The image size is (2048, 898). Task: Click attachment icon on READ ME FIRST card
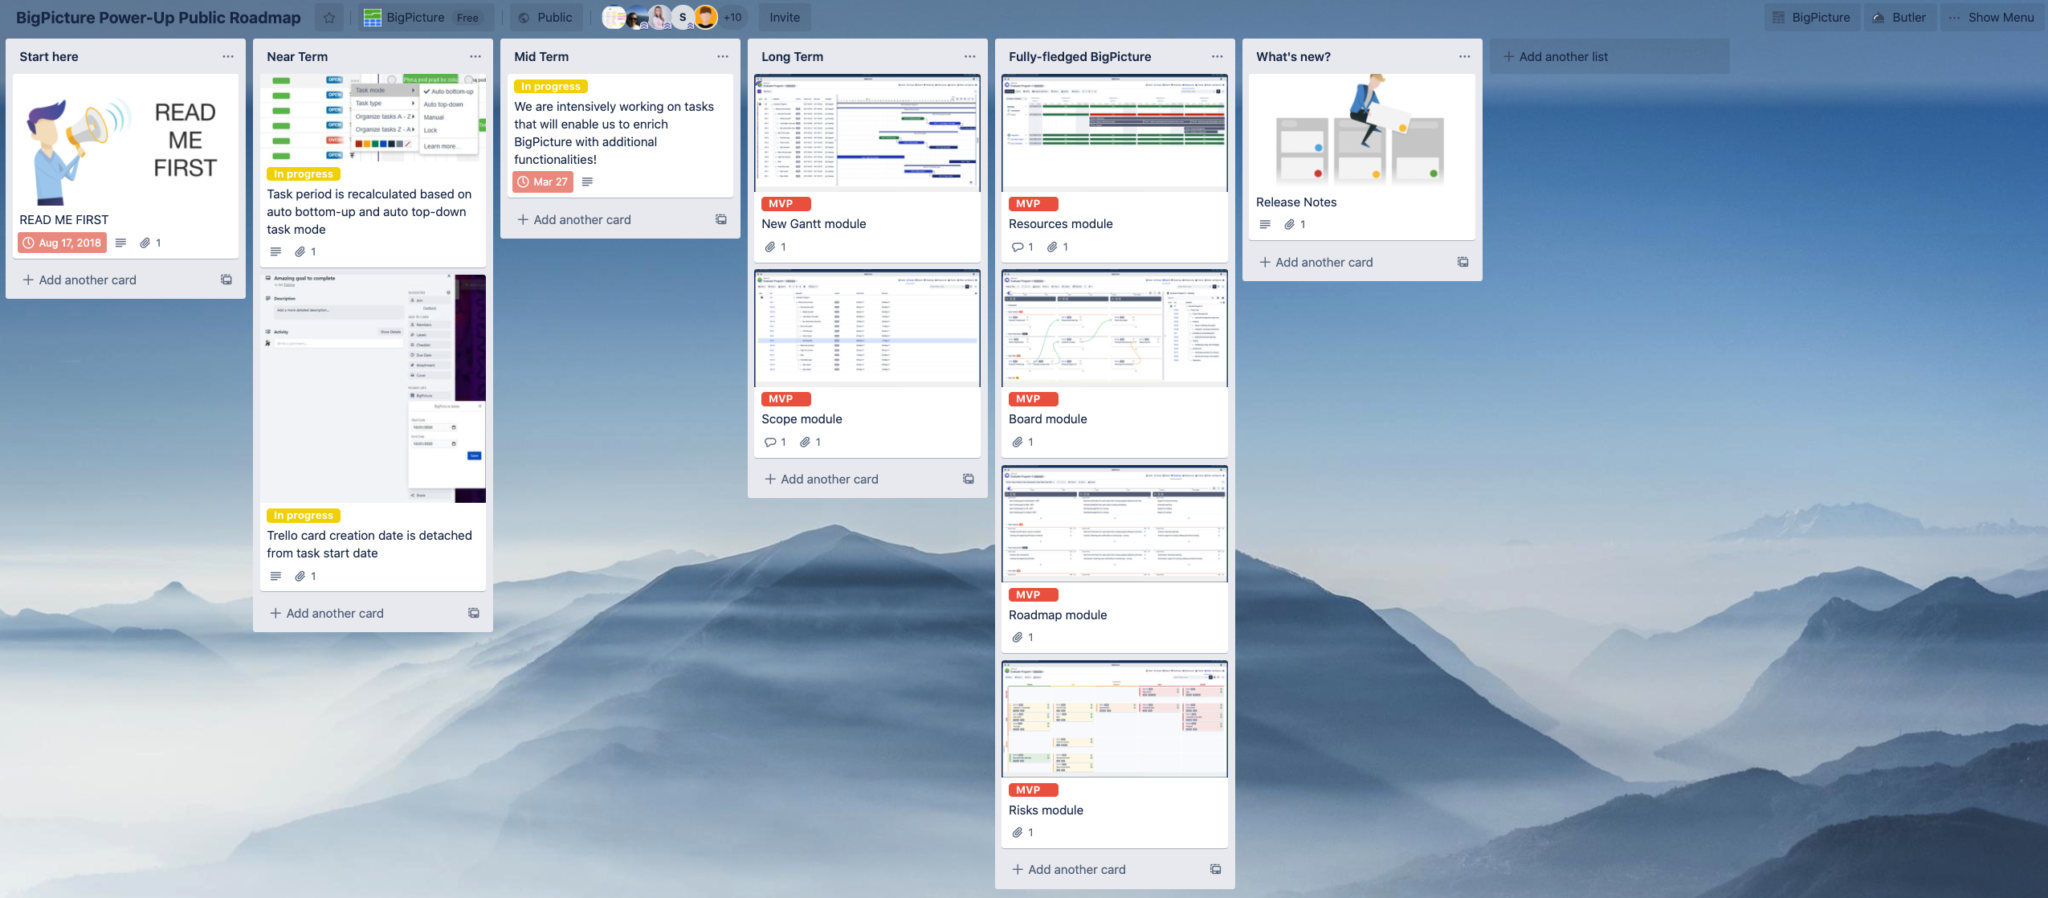(x=145, y=243)
